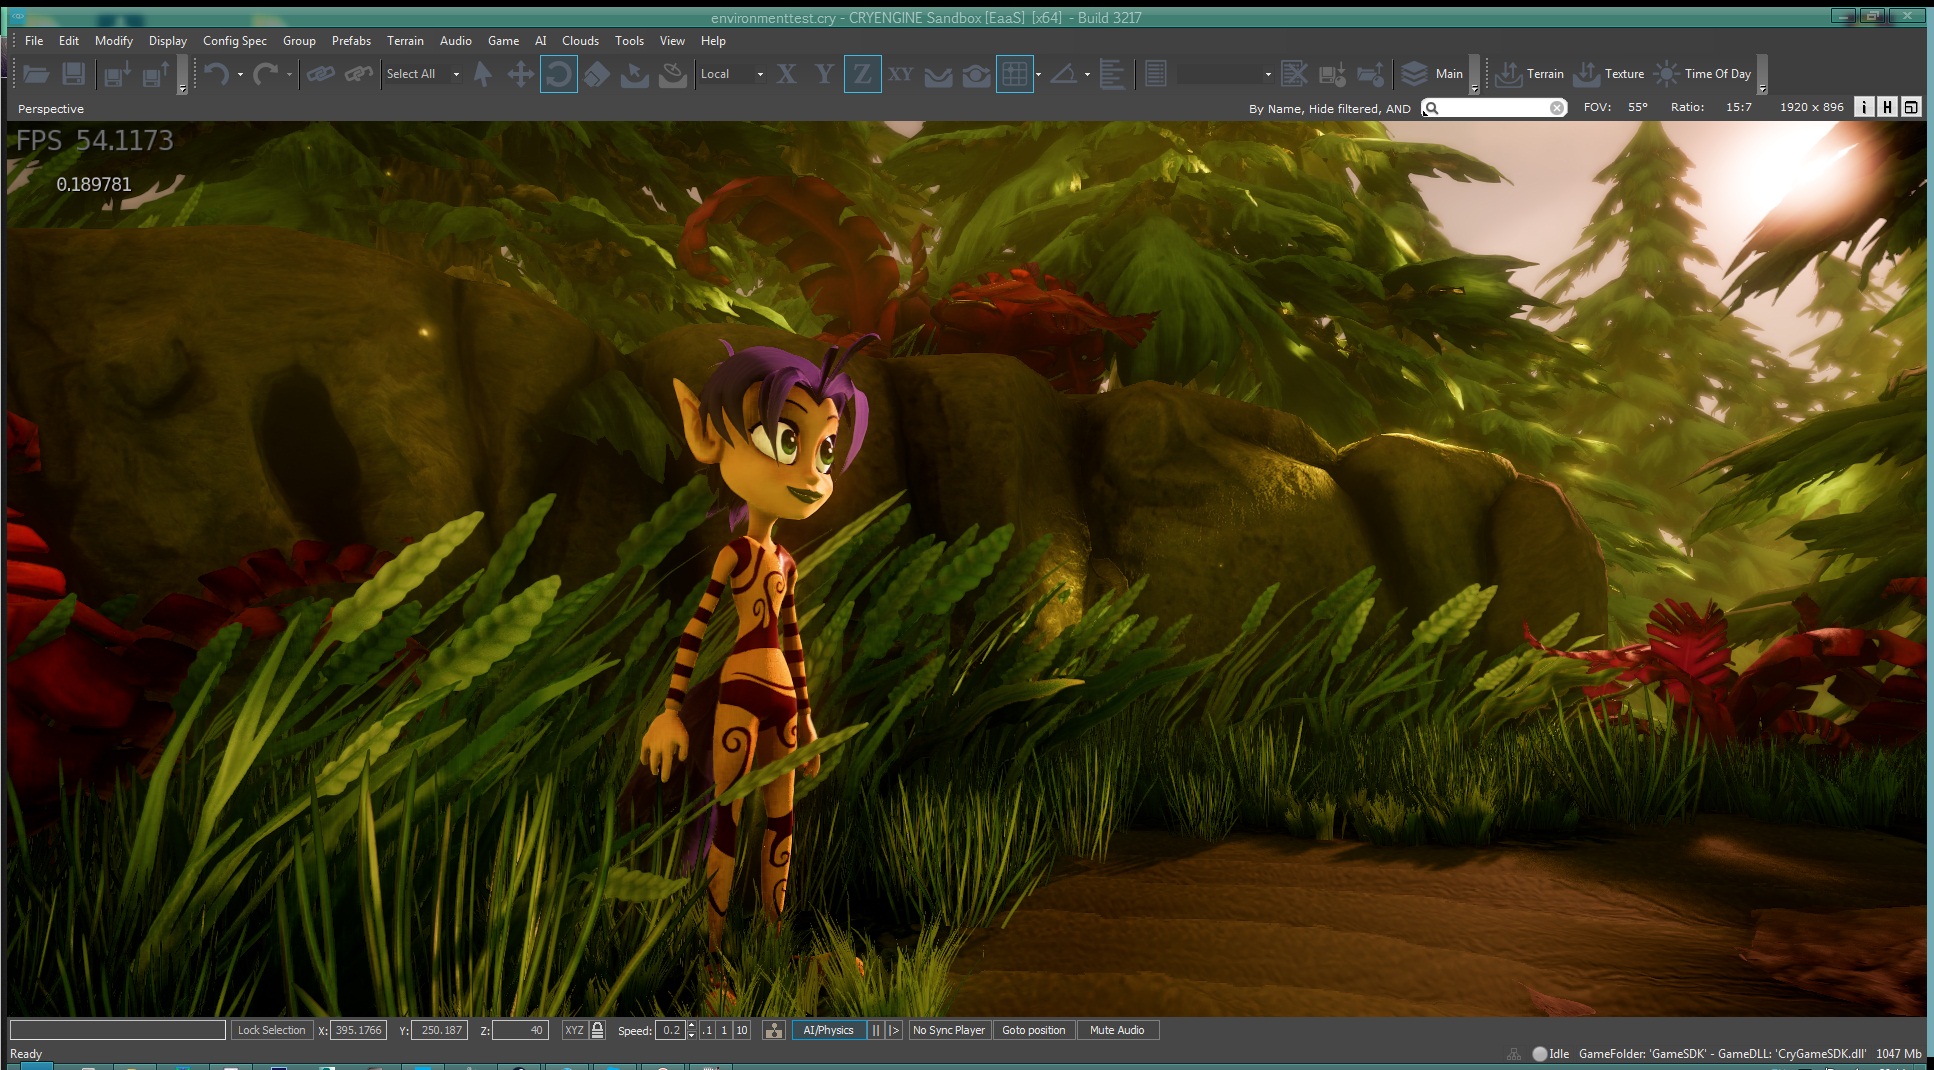The image size is (1934, 1070).
Task: Click the viewport search input field
Action: coord(1494,108)
